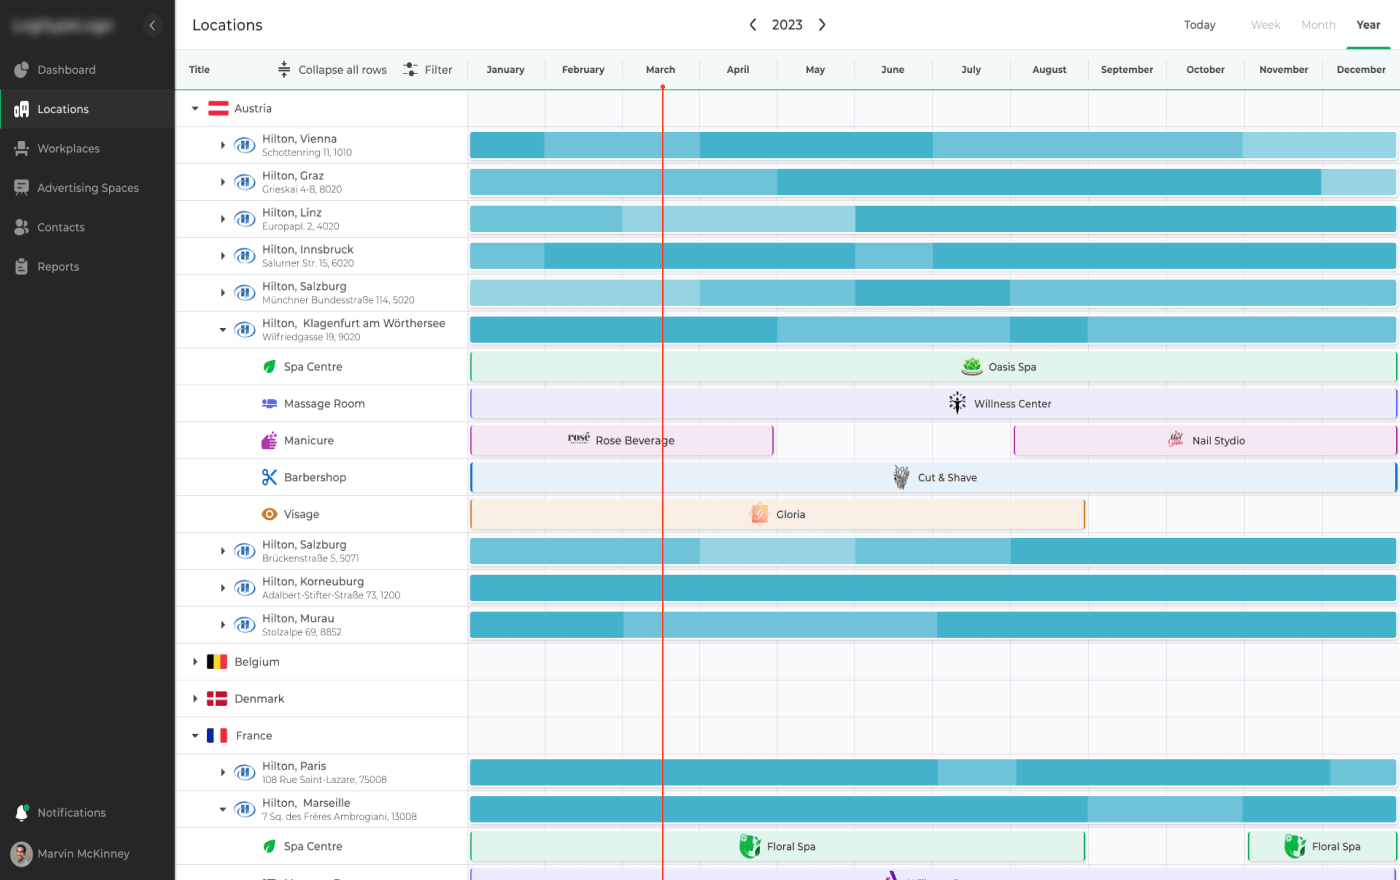
Task: Click the Notifications bell
Action: click(x=22, y=812)
